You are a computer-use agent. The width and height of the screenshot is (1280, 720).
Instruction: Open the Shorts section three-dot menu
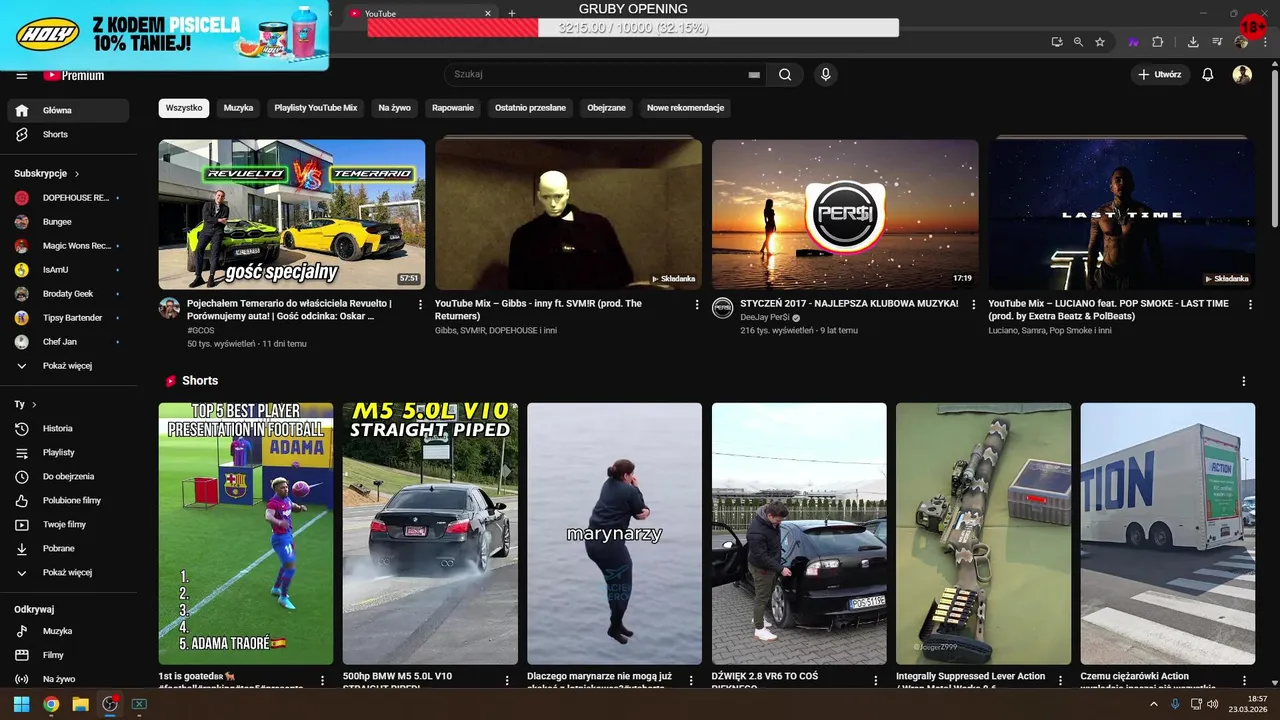tap(1244, 381)
